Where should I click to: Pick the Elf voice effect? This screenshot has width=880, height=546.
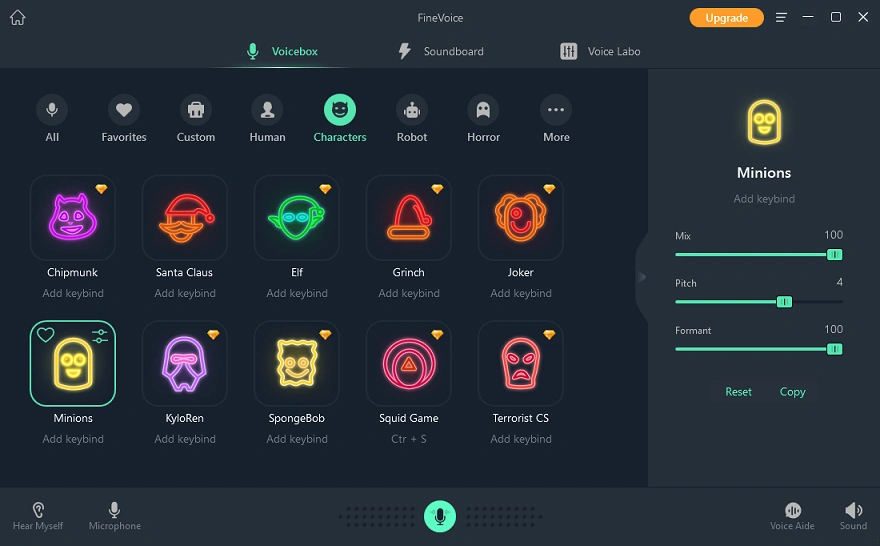(297, 218)
